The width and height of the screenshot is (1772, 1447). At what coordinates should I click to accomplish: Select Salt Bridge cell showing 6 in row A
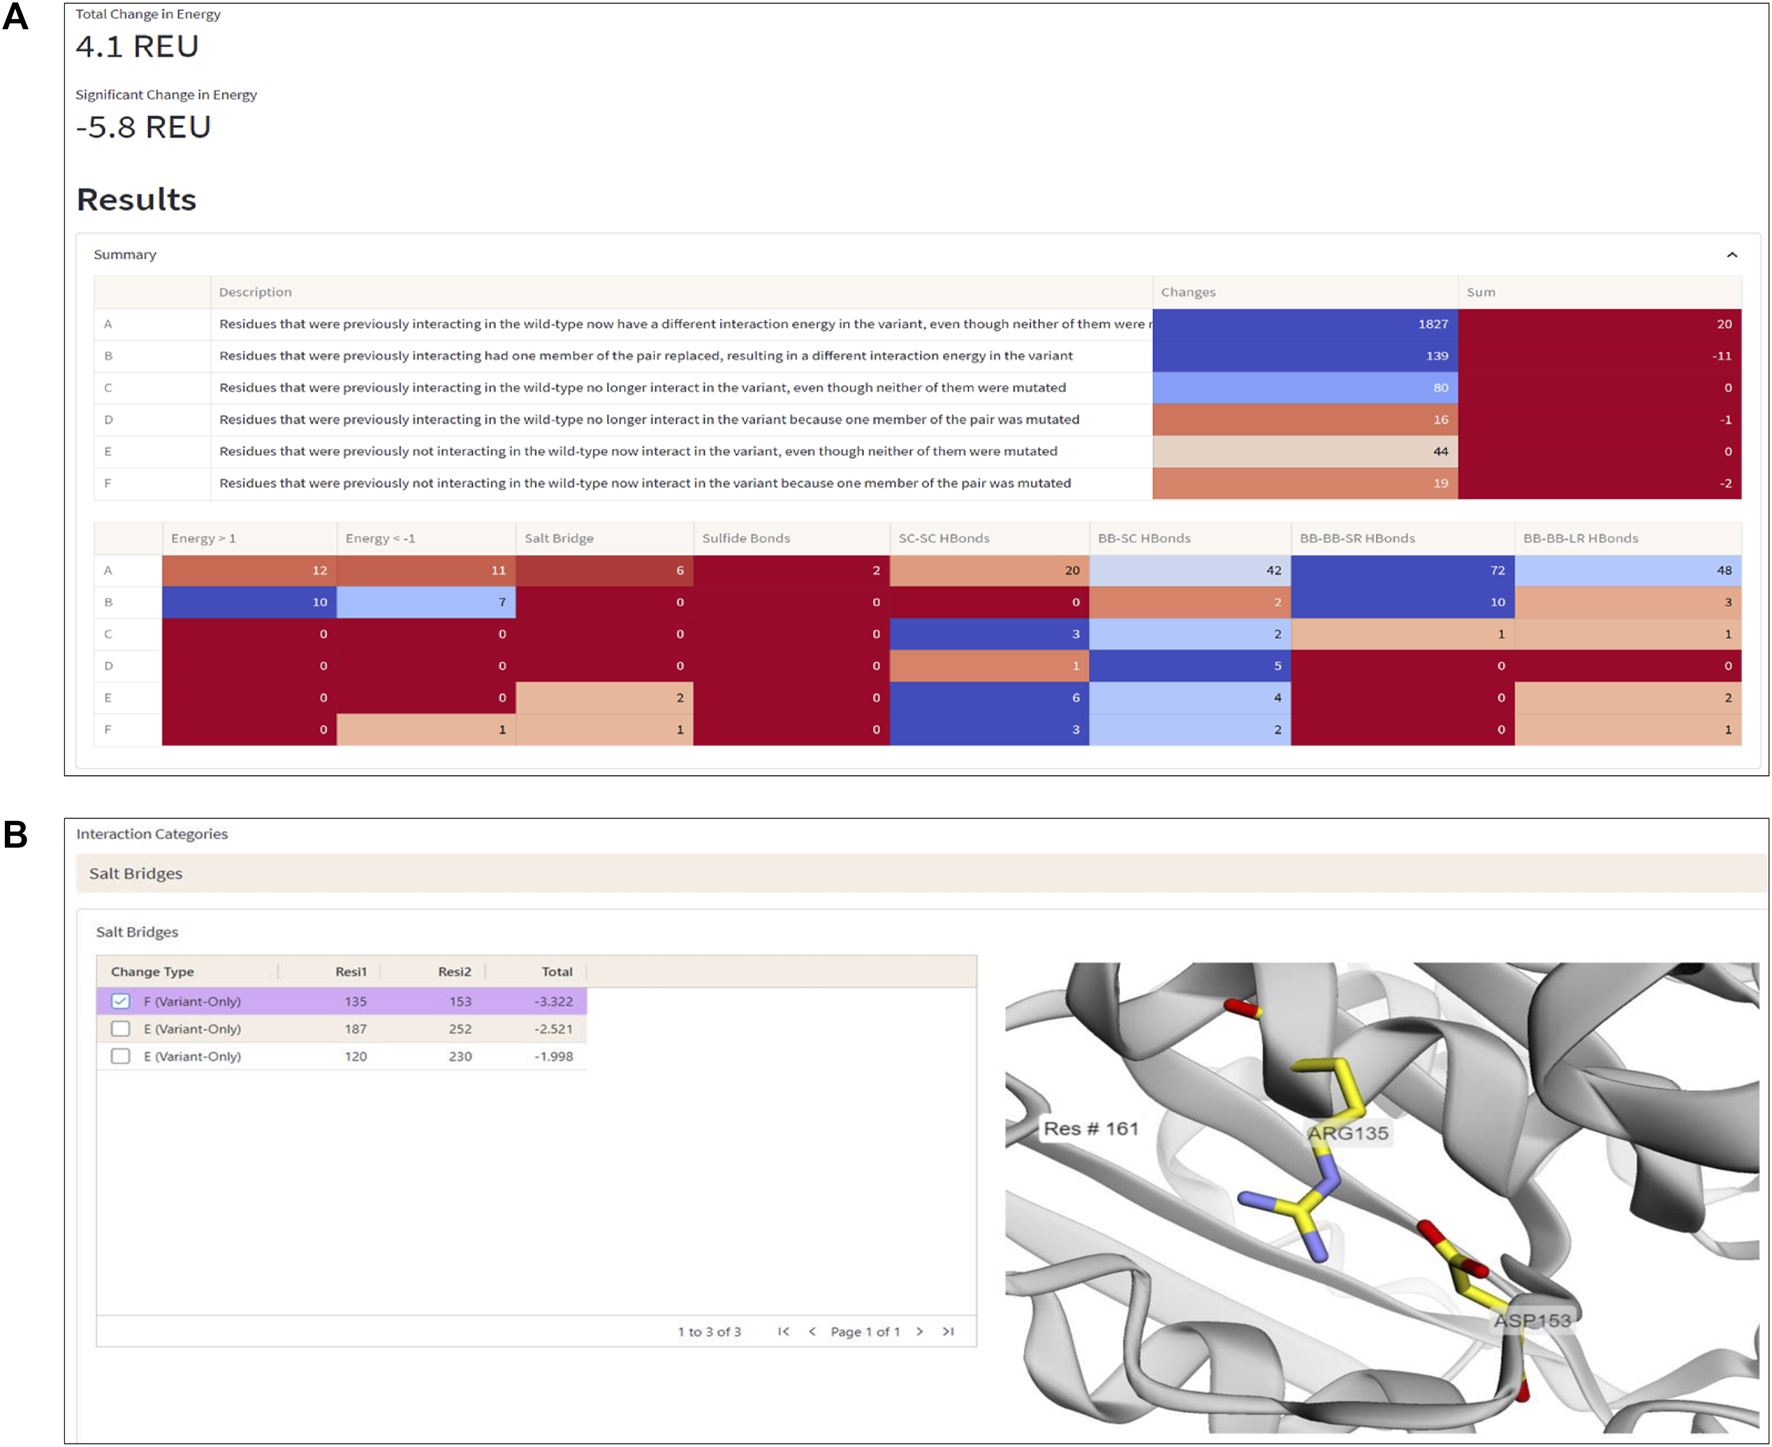tap(604, 570)
